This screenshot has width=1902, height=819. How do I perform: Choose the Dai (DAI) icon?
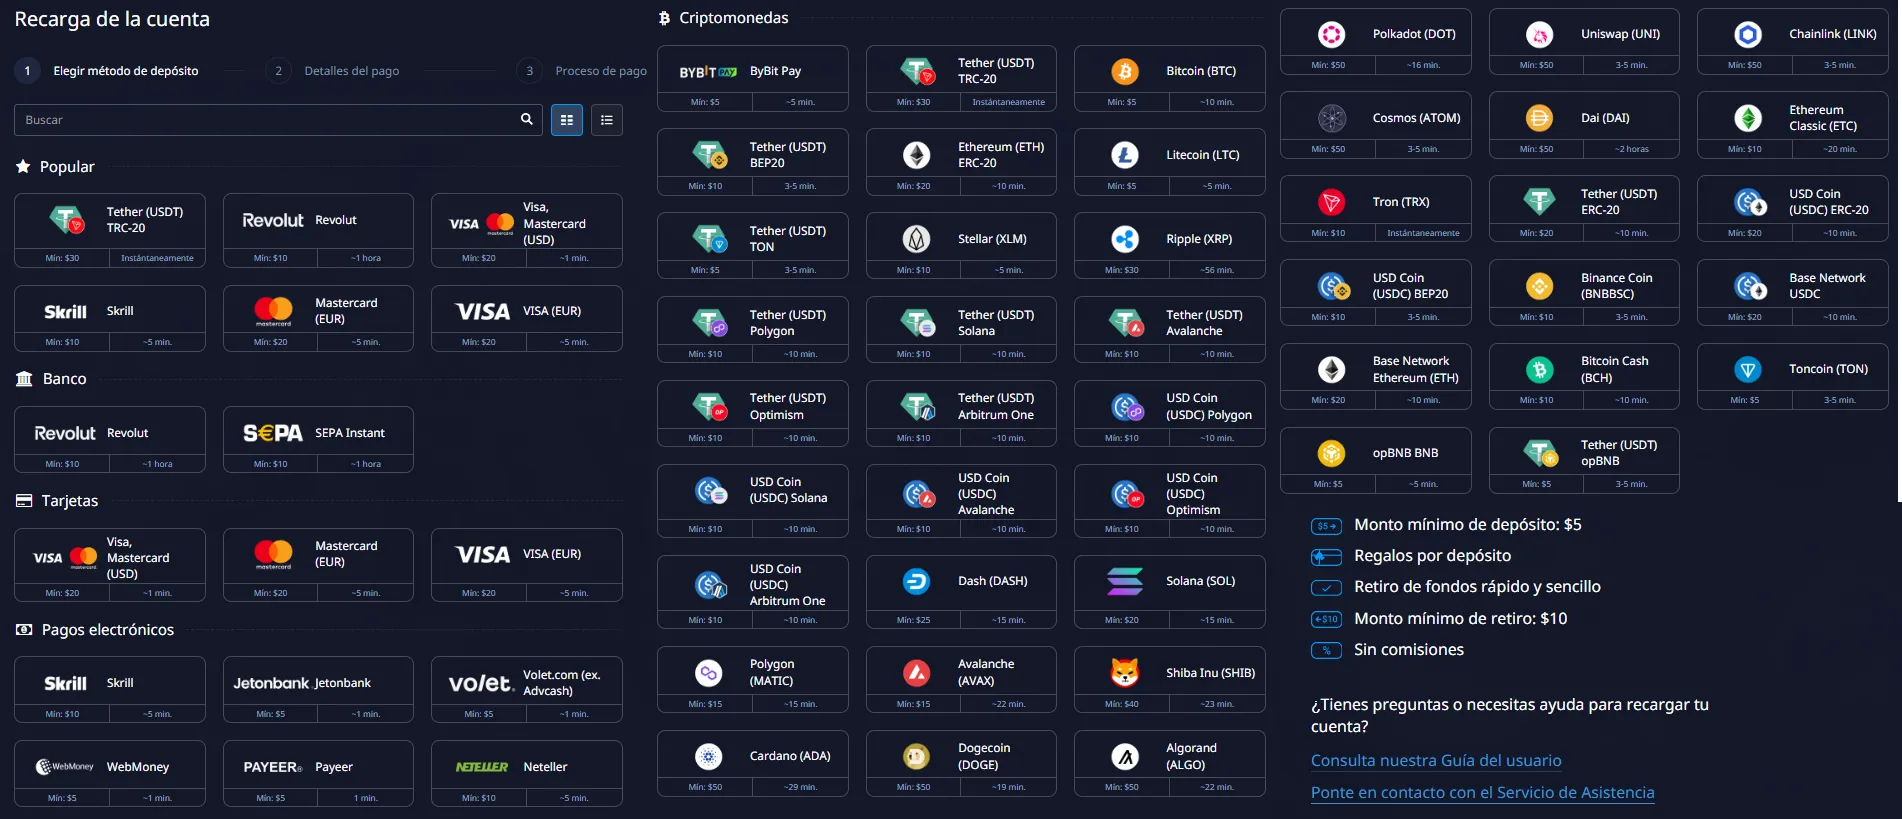point(1539,118)
